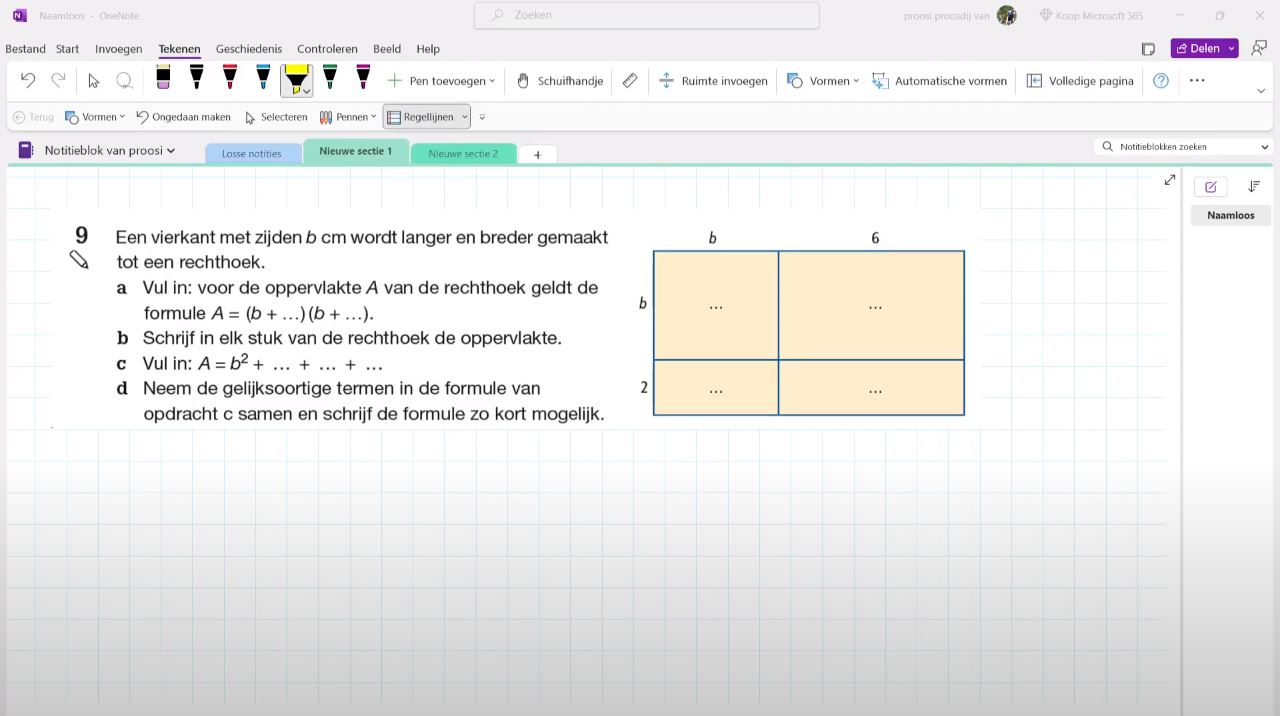1280x716 pixels.
Task: Open the comments pane icon
Action: coord(1259,48)
